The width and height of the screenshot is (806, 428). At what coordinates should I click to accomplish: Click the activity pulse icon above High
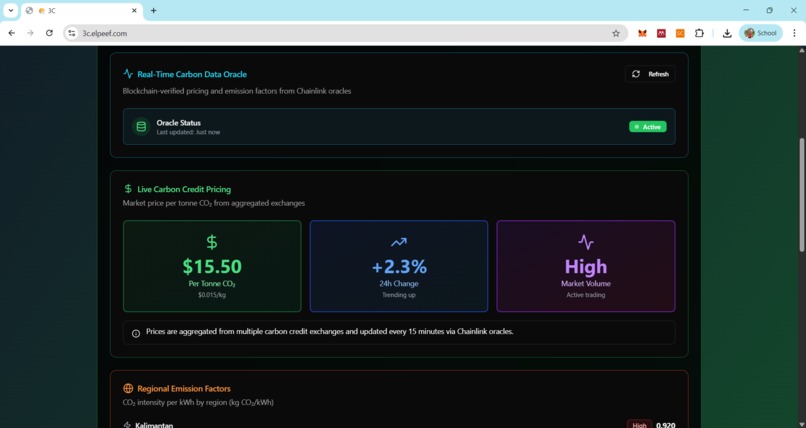click(x=586, y=242)
